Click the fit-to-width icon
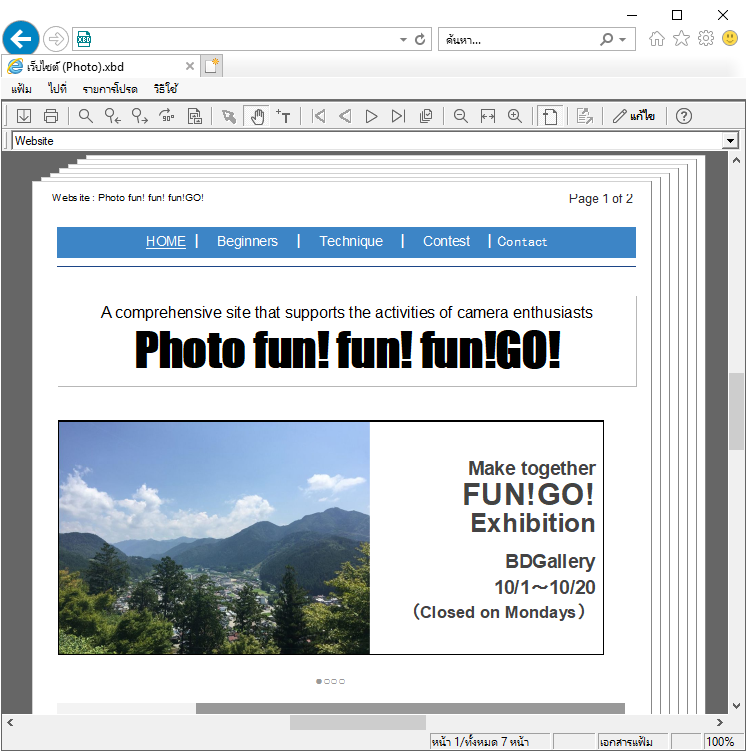The width and height of the screenshot is (747, 752). tap(488, 116)
